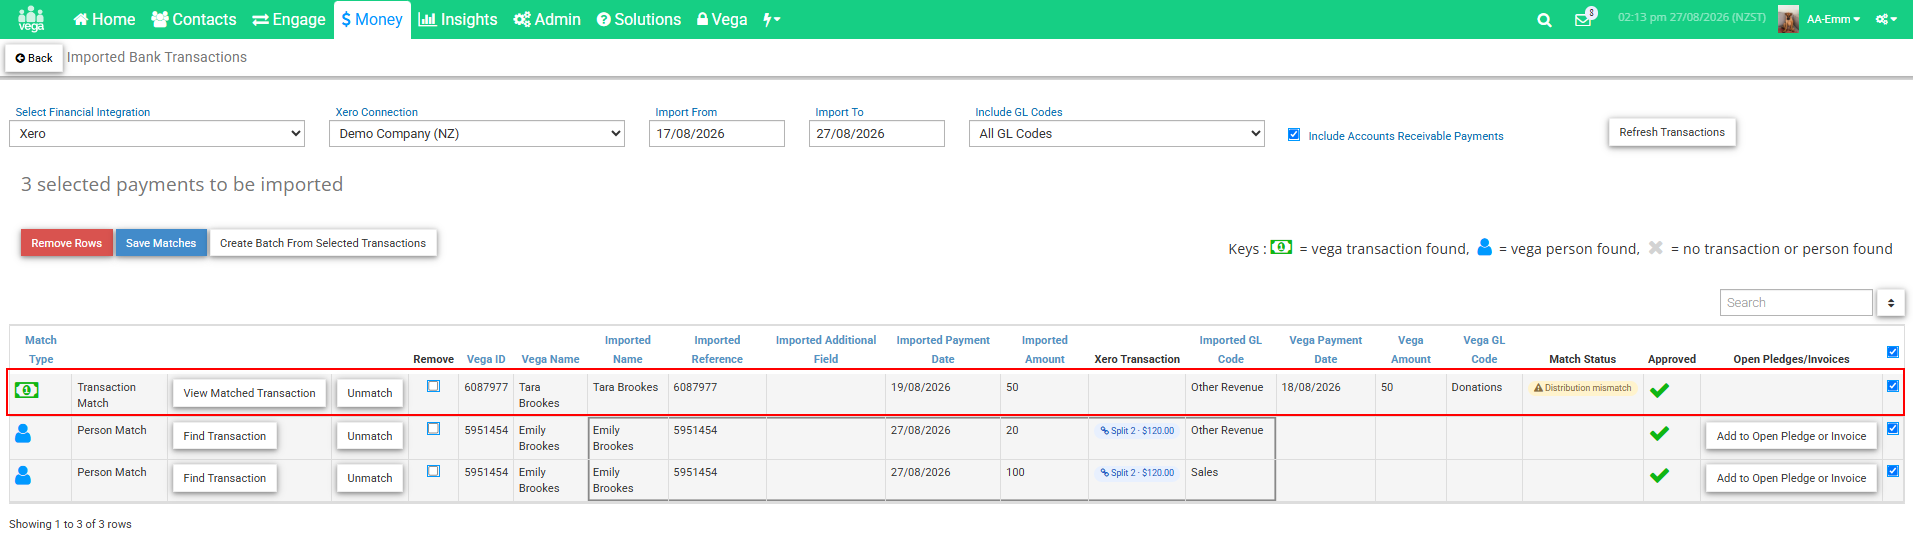Click the Distribution mismatch warning badge
The height and width of the screenshot is (554, 1913).
tap(1583, 388)
